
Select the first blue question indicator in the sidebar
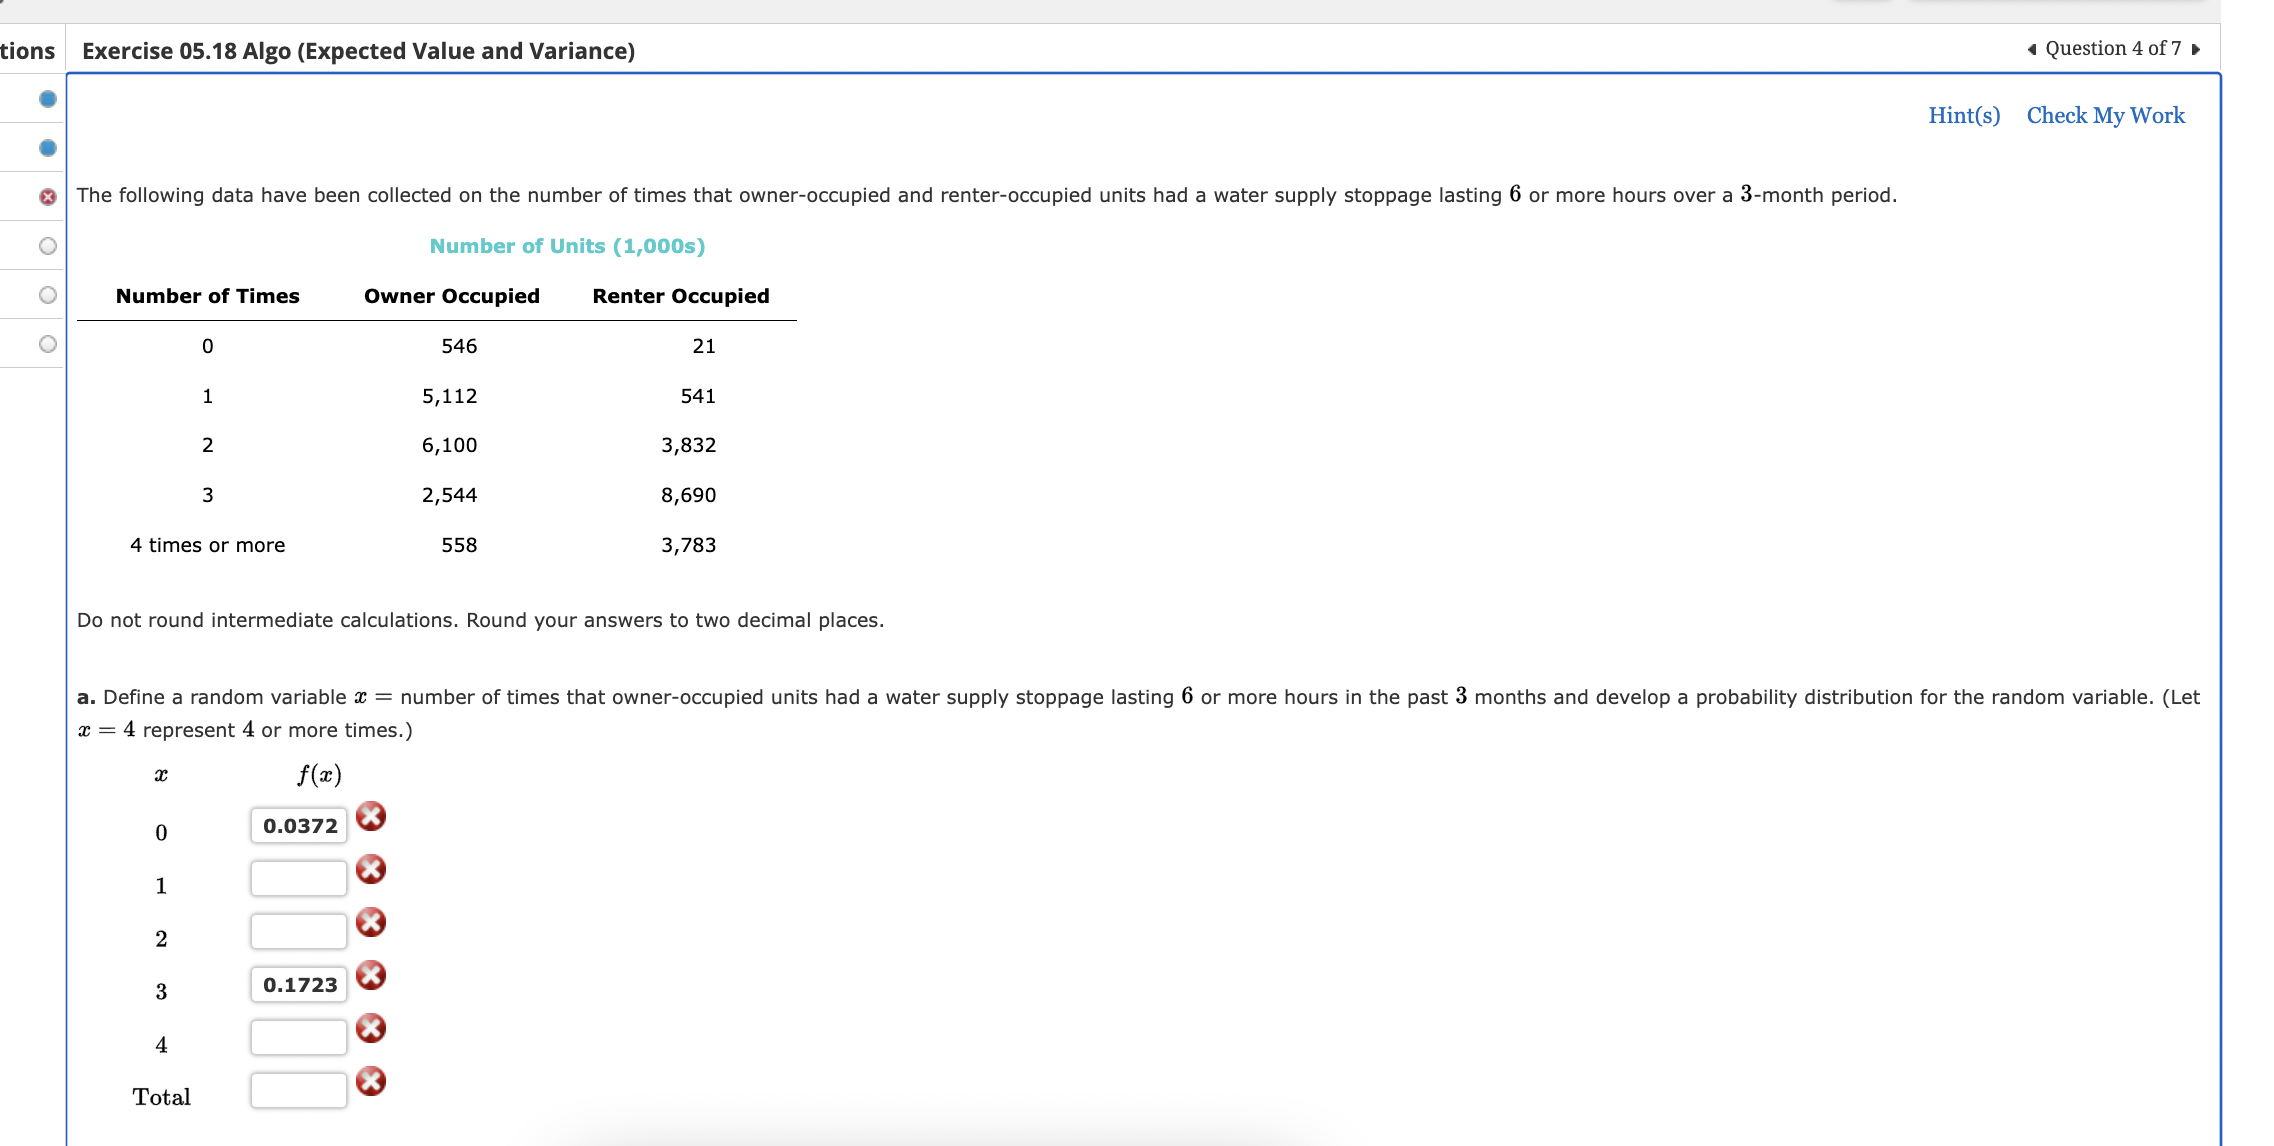[45, 97]
